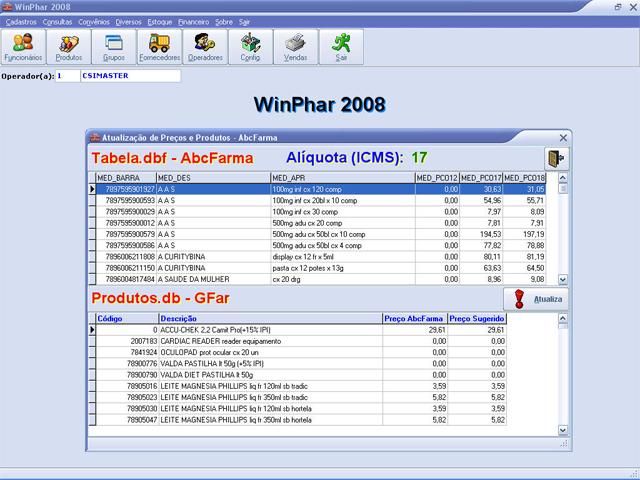This screenshot has height=480, width=640.
Task: Select the ACCU-CHEK product row
Action: (x=297, y=330)
